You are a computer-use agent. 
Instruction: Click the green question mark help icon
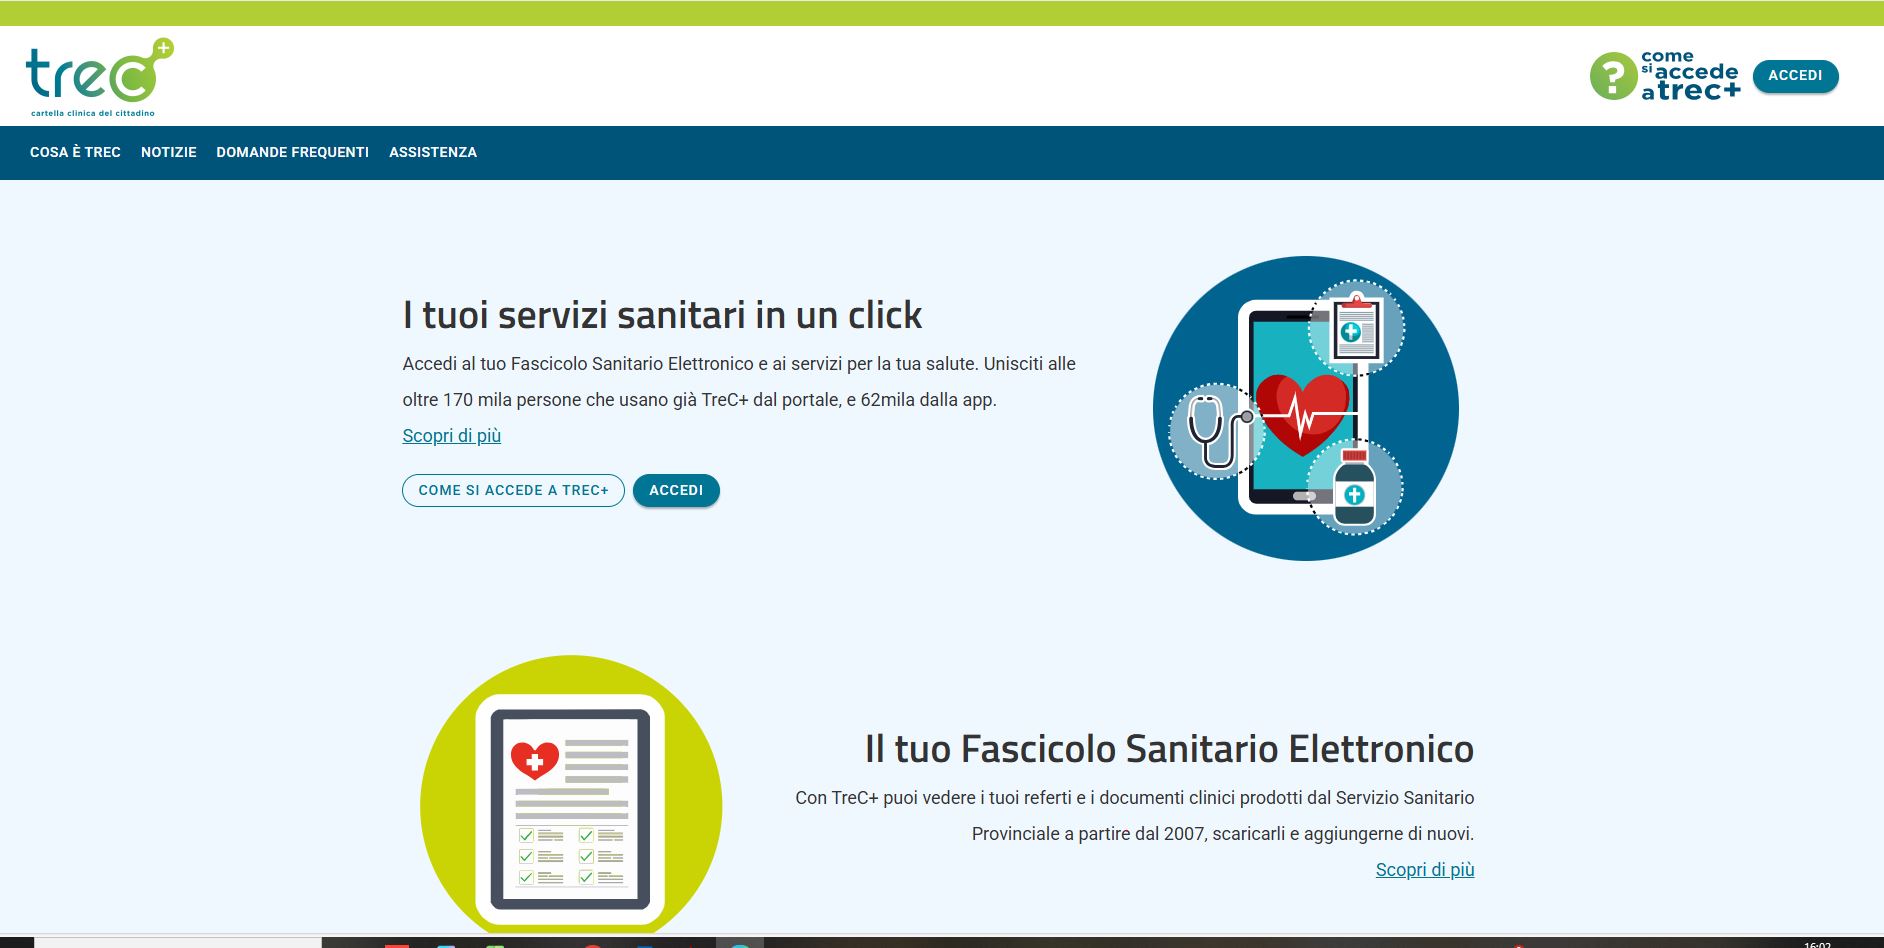coord(1612,76)
